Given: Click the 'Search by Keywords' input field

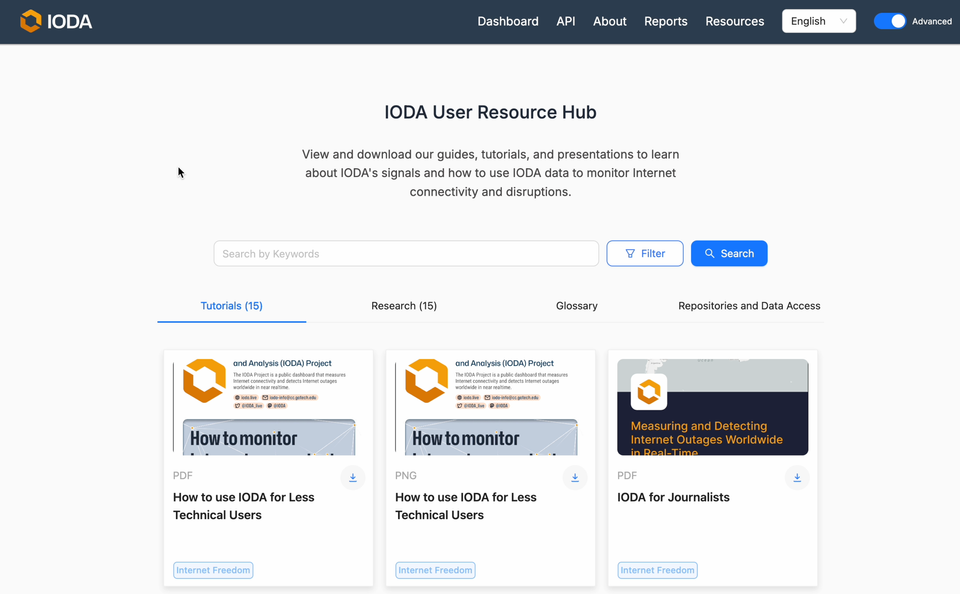Looking at the screenshot, I should [405, 253].
